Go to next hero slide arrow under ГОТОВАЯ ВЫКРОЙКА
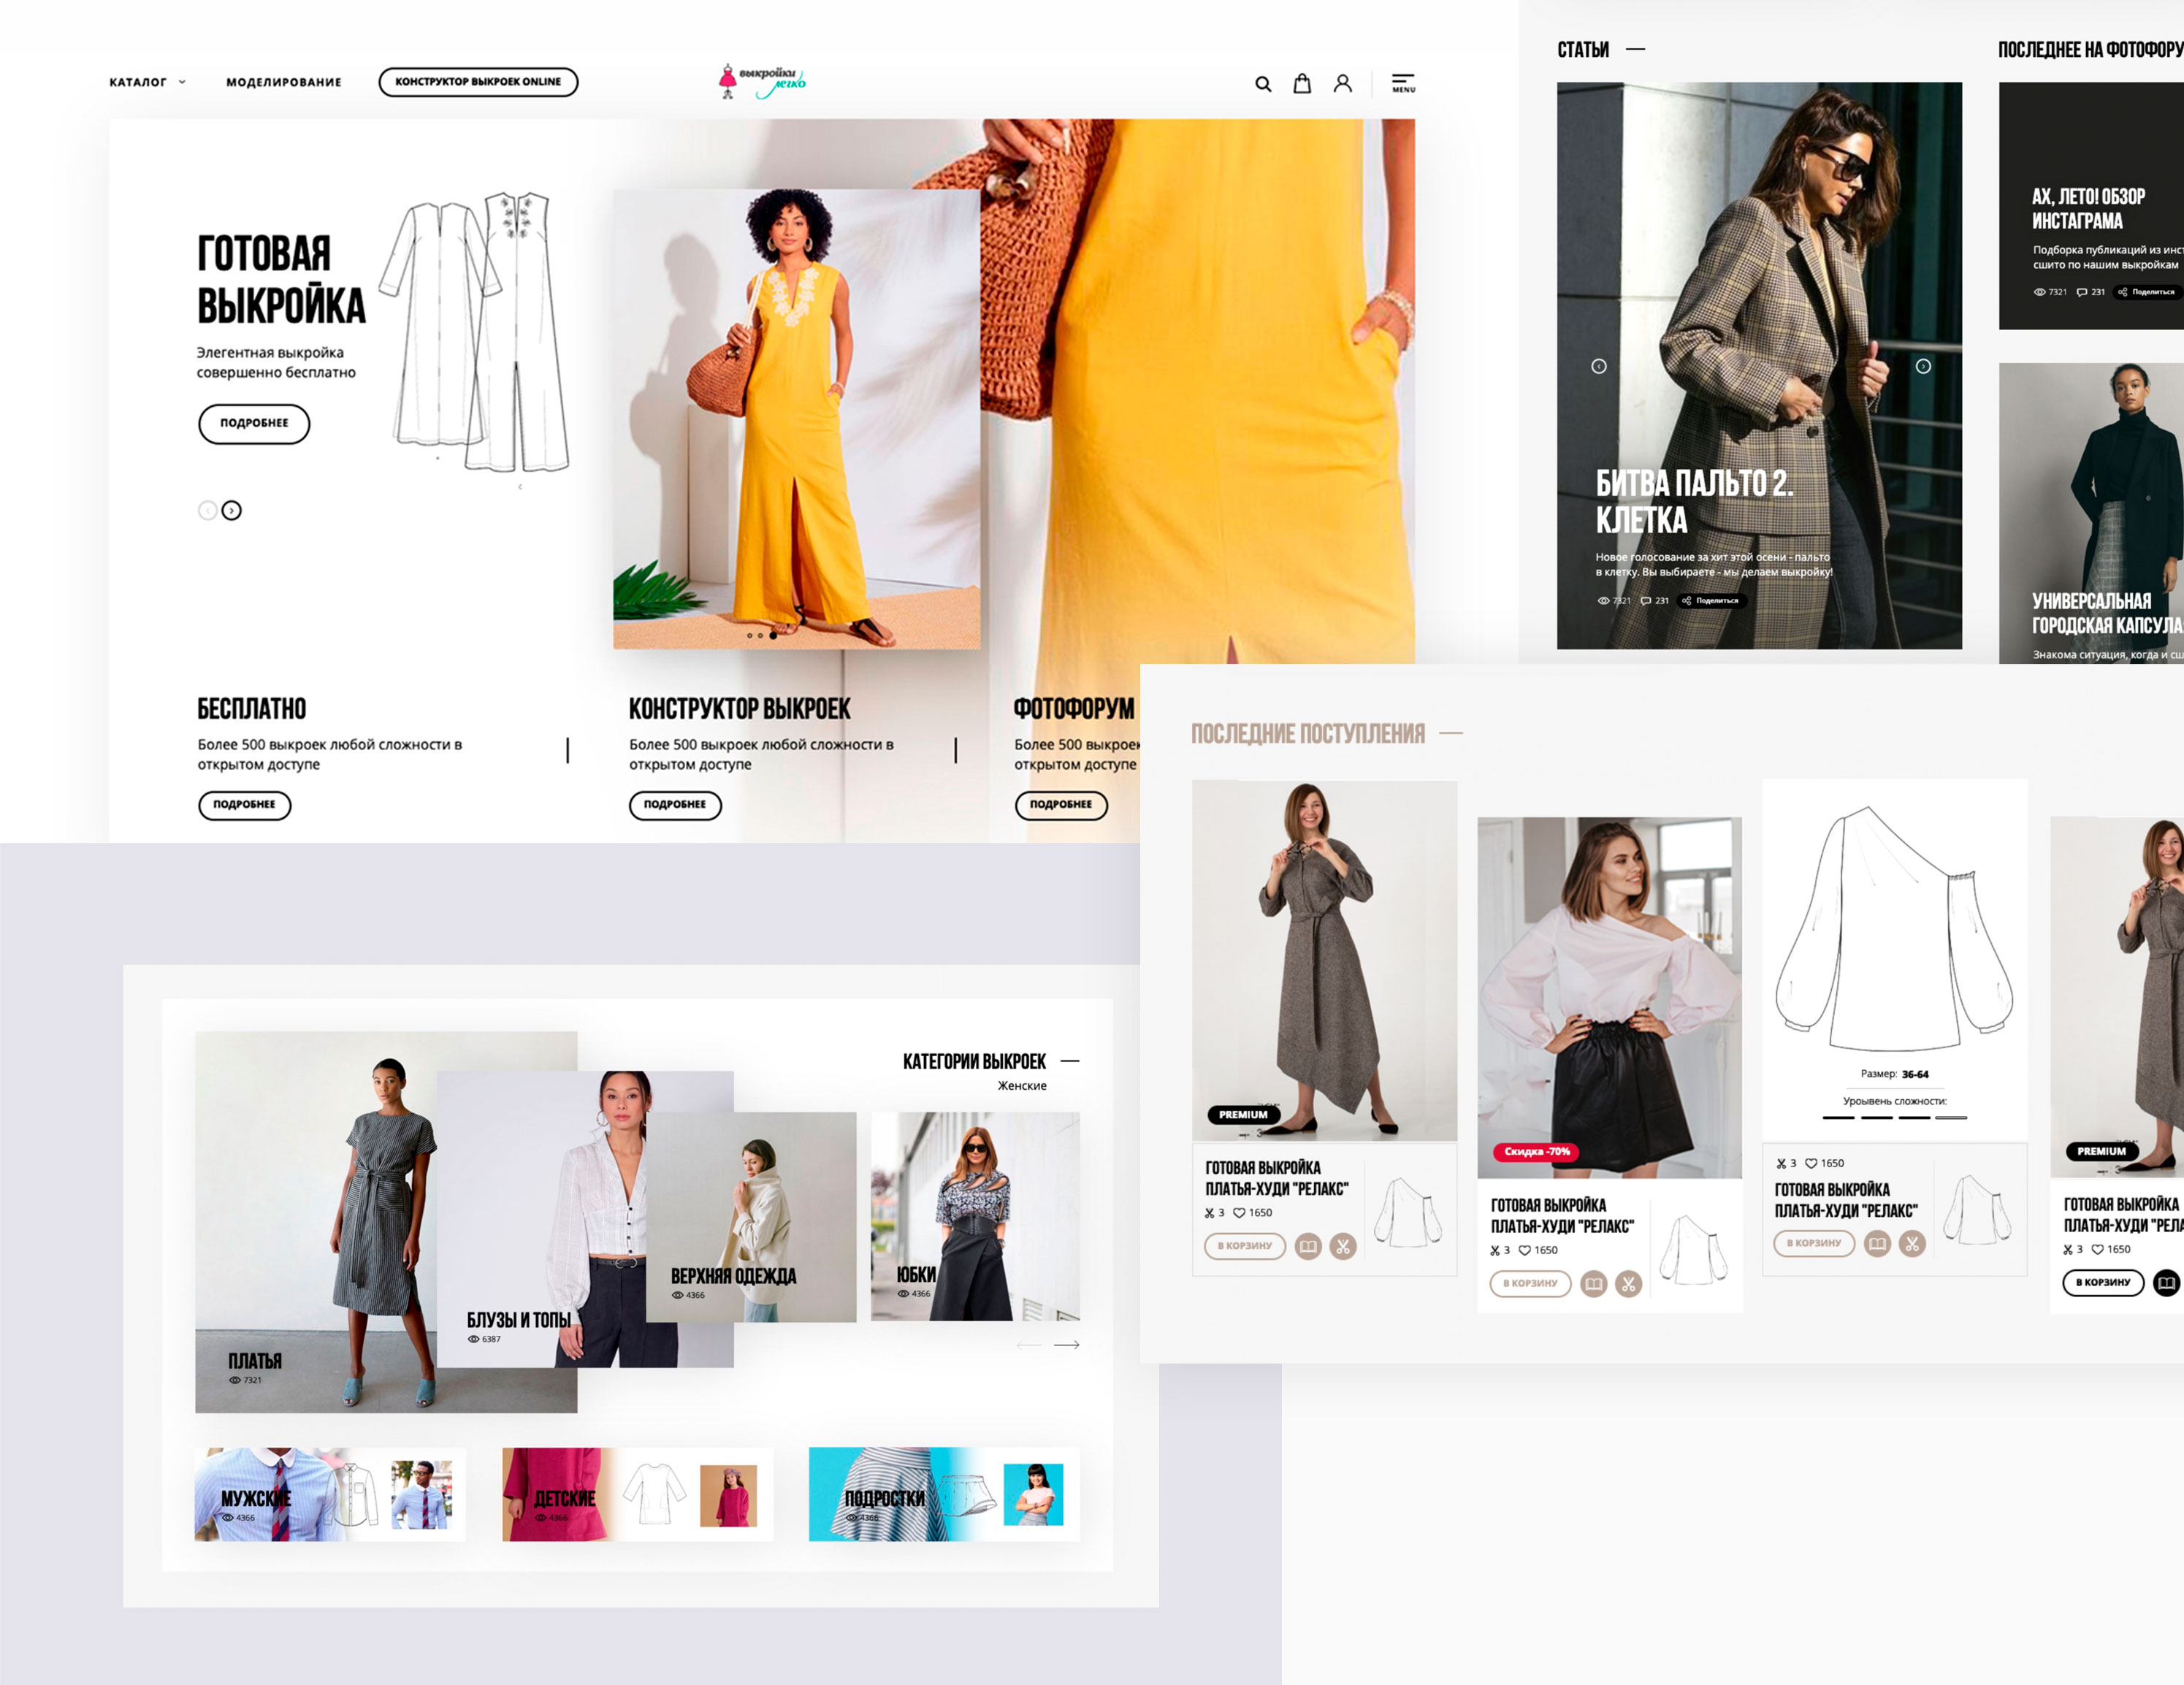2184x1685 pixels. click(x=231, y=511)
